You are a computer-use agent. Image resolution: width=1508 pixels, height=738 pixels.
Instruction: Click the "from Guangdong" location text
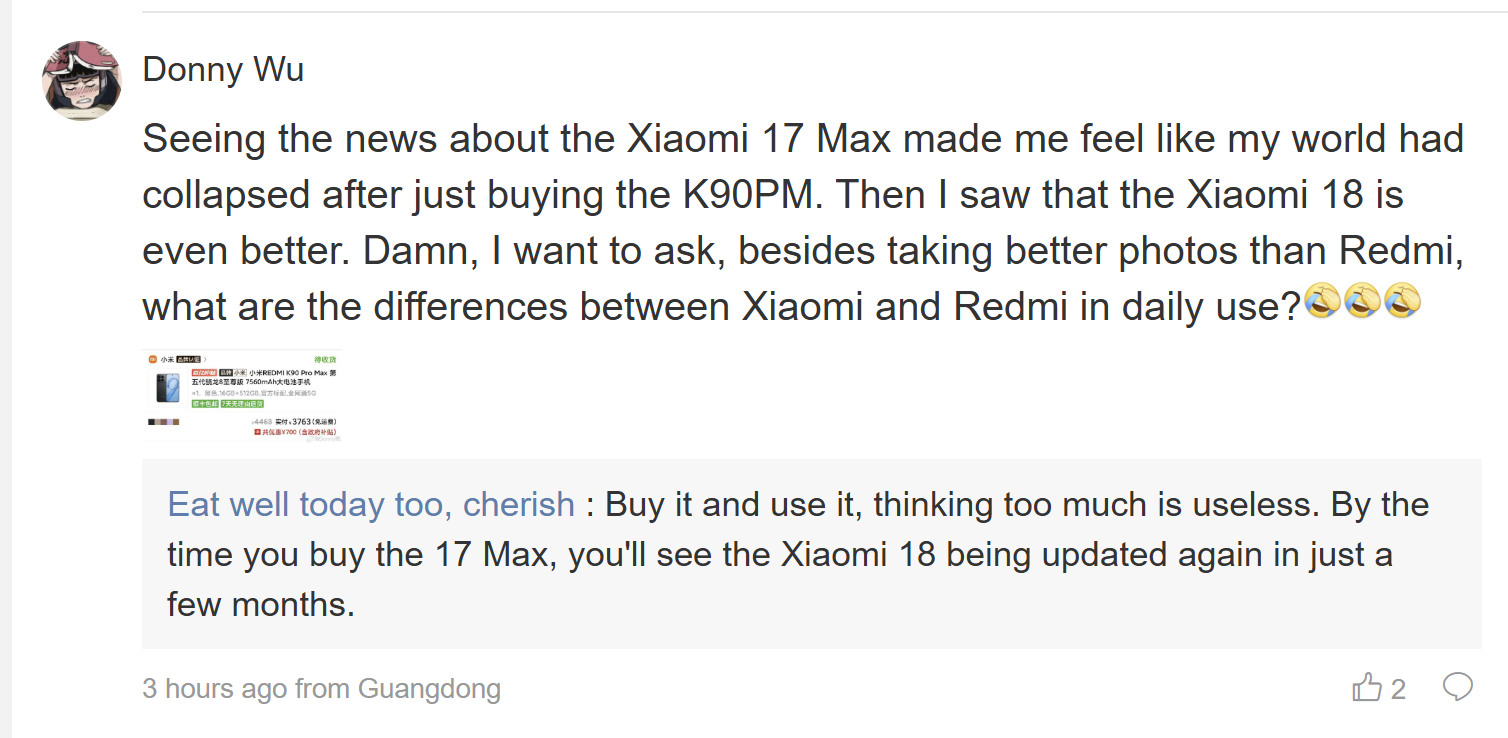pyautogui.click(x=428, y=689)
